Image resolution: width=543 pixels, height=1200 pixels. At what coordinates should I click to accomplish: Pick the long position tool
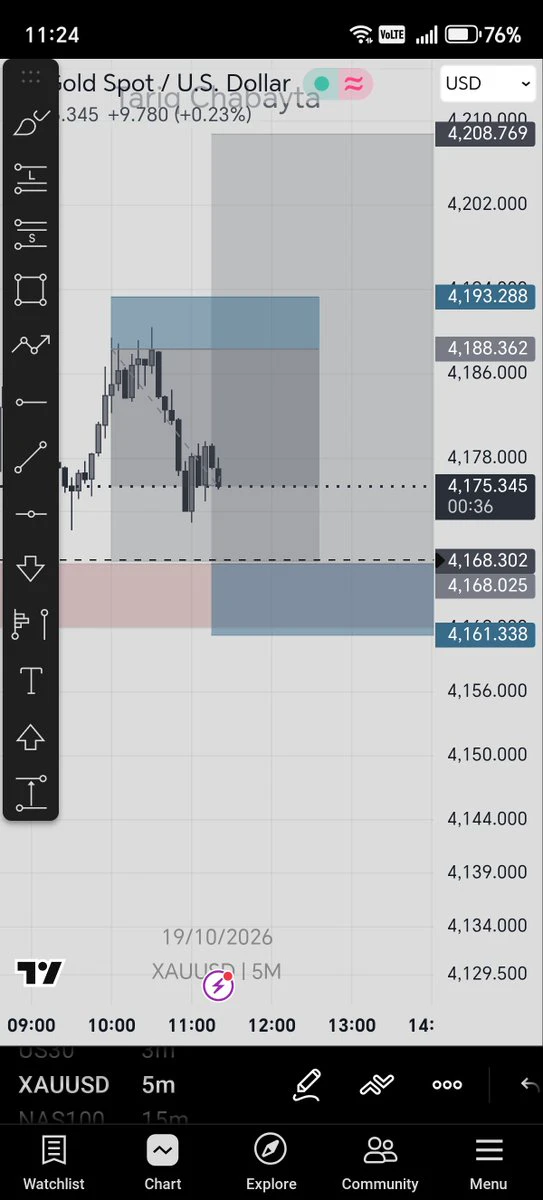click(x=30, y=178)
